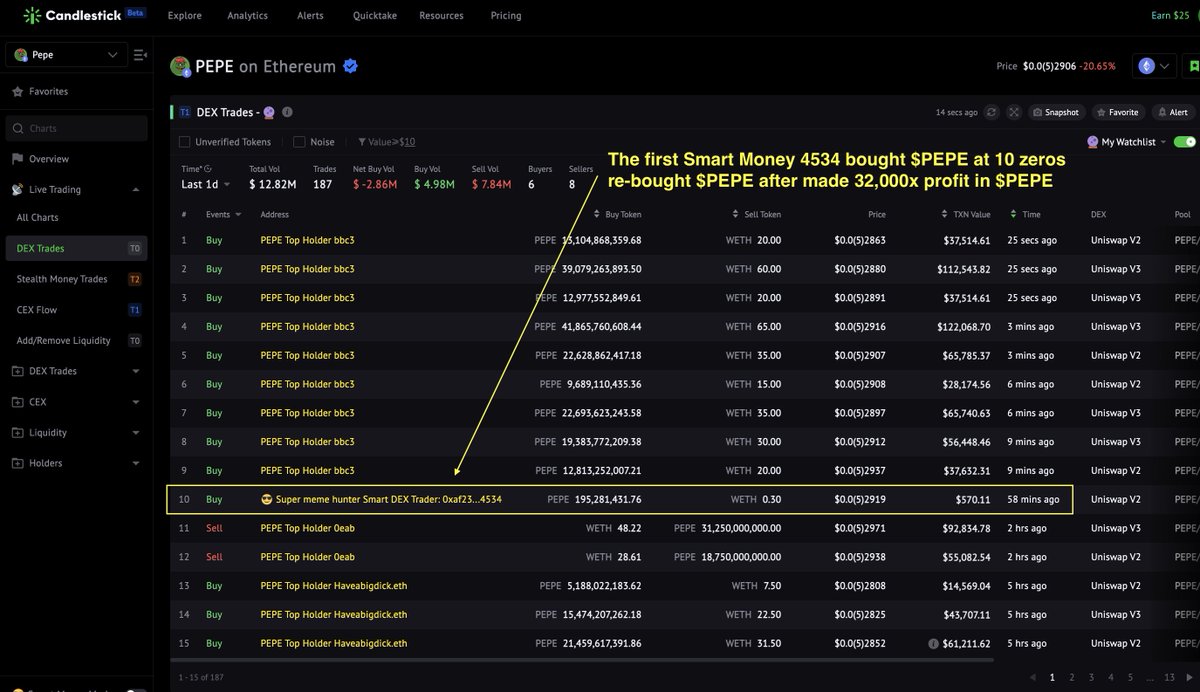The height and width of the screenshot is (692, 1200).
Task: Click the info icon next to the DEX Trades title
Action: point(287,112)
